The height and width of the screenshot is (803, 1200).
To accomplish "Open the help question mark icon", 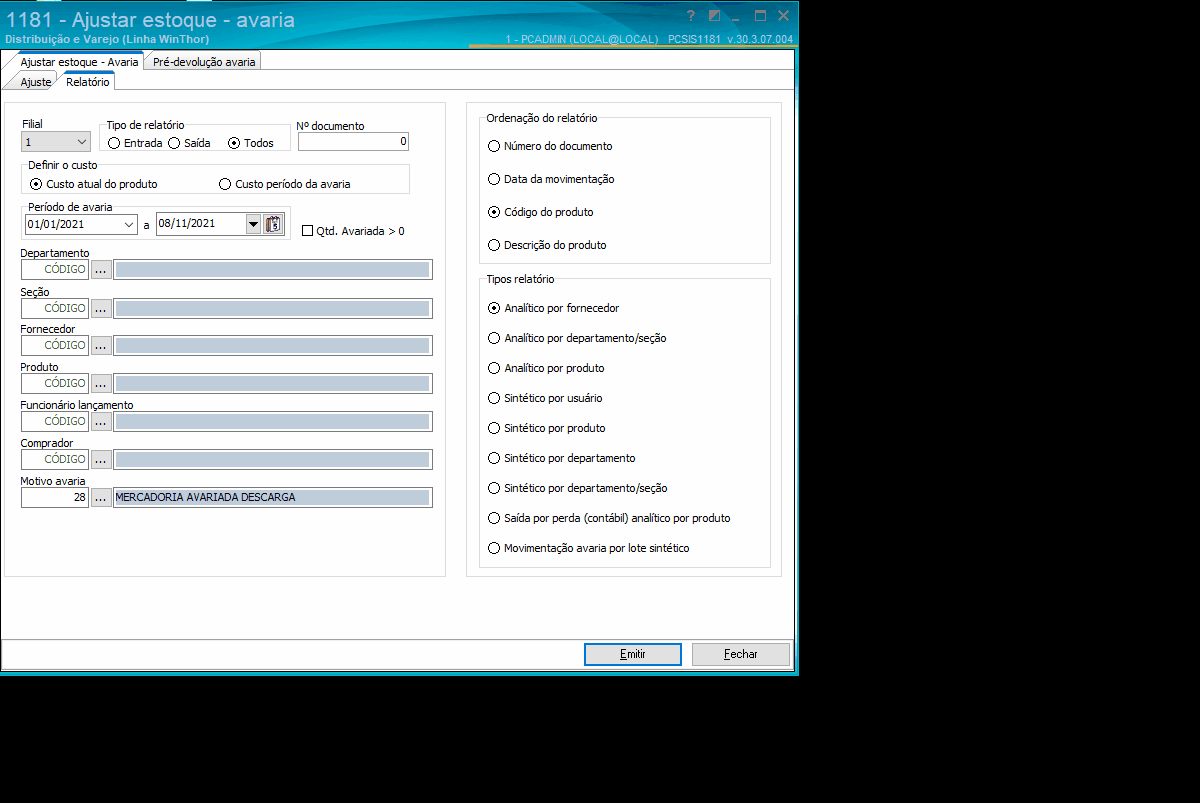I will click(690, 16).
